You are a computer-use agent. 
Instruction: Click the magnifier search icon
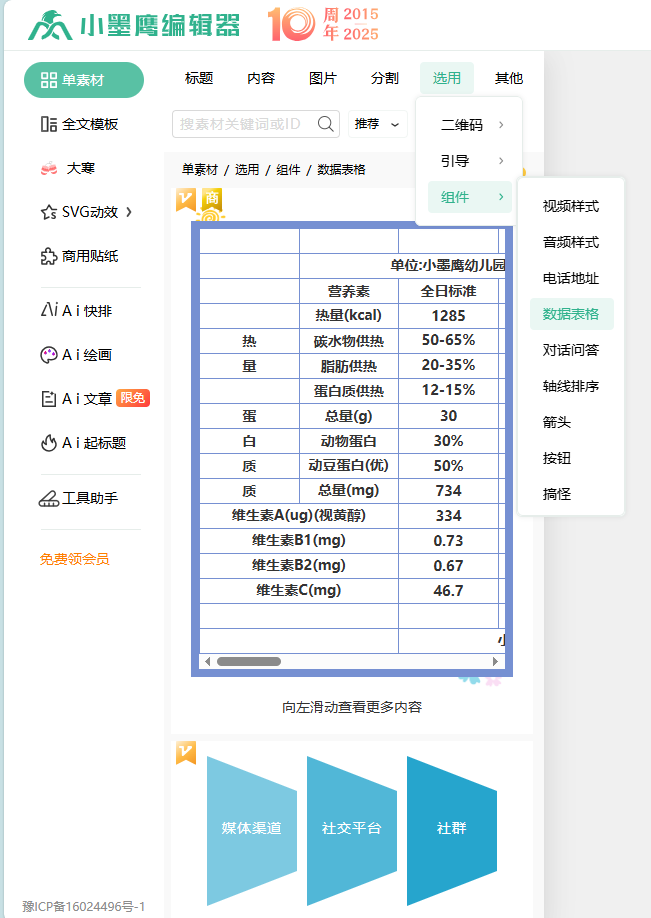(x=326, y=124)
